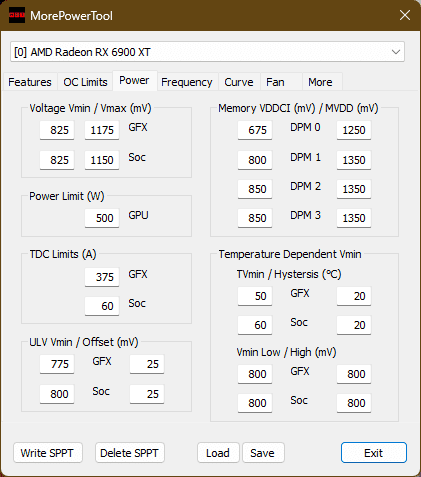The width and height of the screenshot is (421, 477).
Task: Edit the Soc TVmin temperature field 60
Action: (255, 325)
